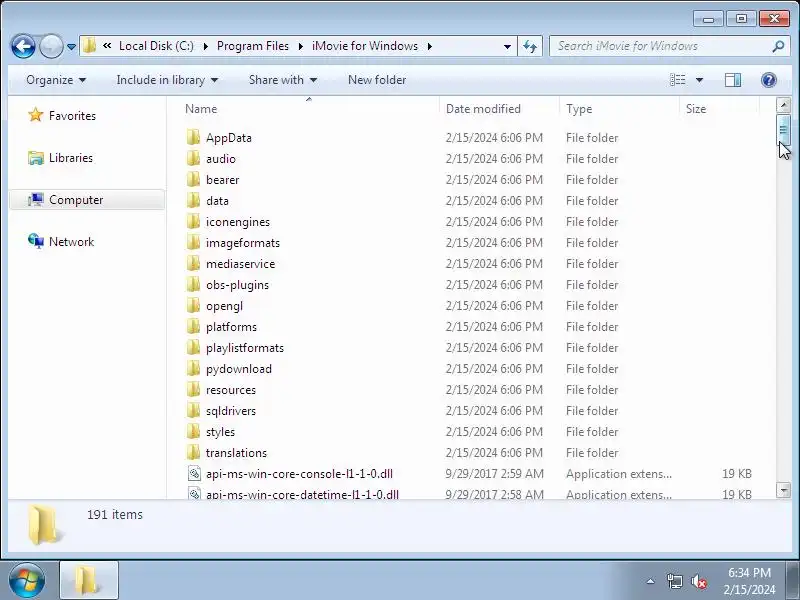Click the 19 KB size of console dll
Image resolution: width=800 pixels, height=600 pixels.
[x=737, y=474]
